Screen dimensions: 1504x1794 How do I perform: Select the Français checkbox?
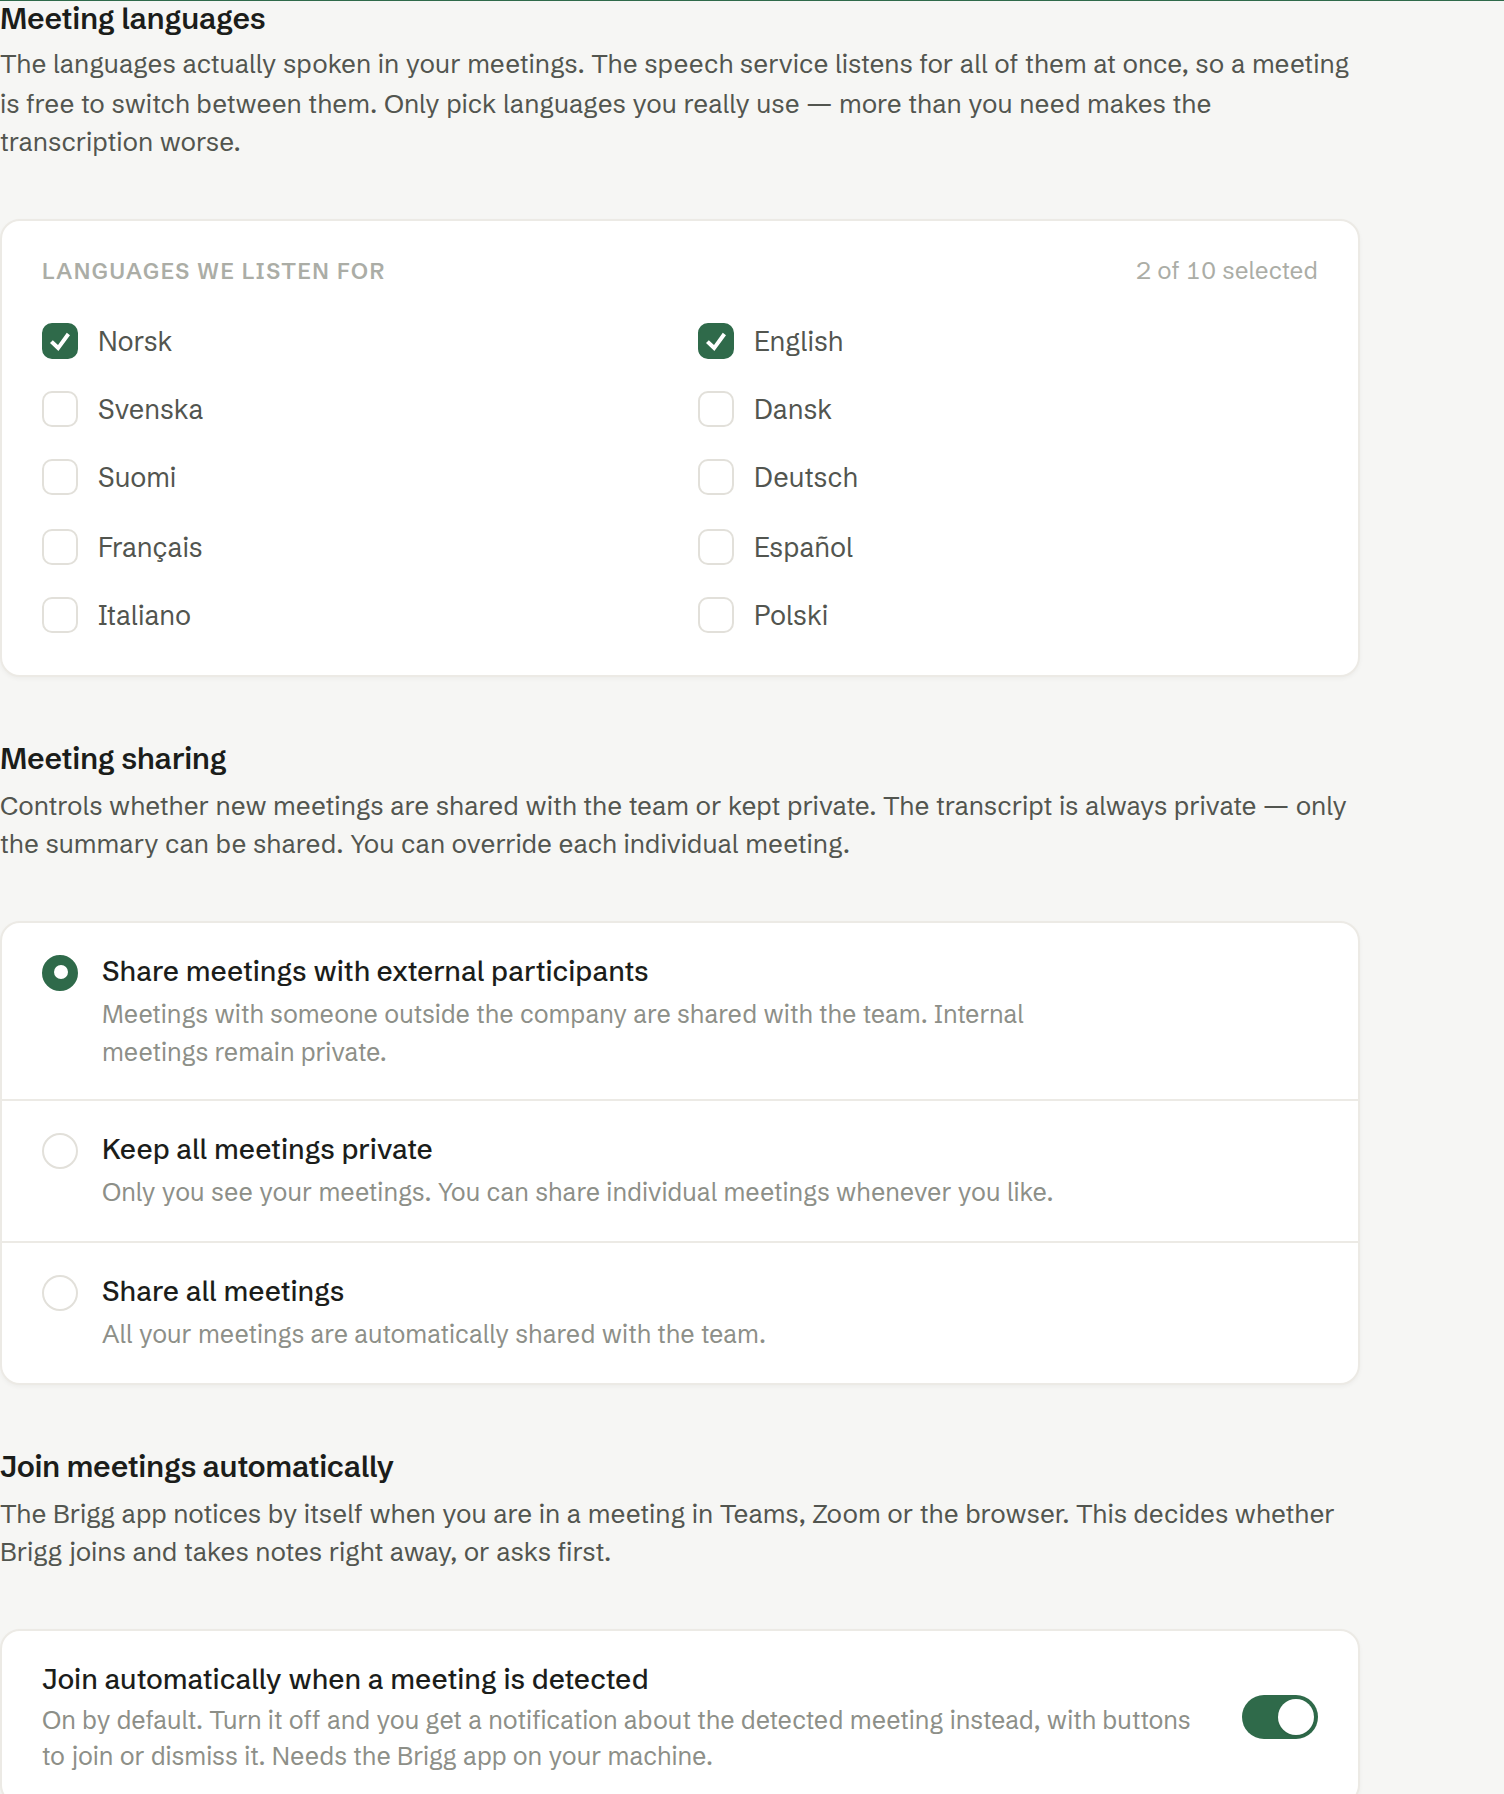tap(60, 547)
